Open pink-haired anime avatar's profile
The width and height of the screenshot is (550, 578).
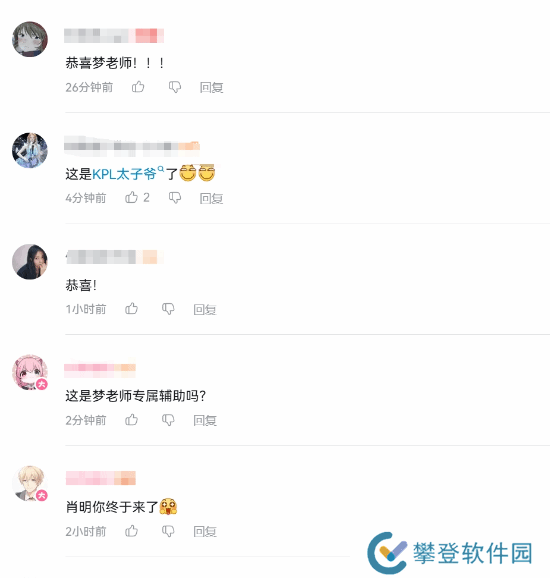pyautogui.click(x=30, y=372)
